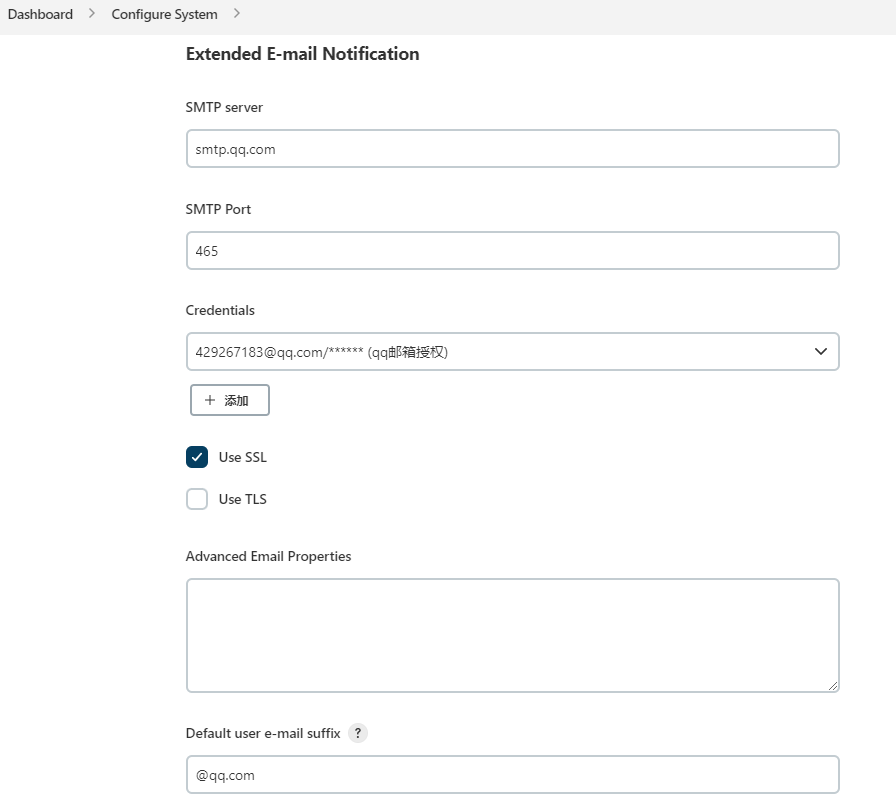Click the Credentials dropdown arrow

point(821,351)
